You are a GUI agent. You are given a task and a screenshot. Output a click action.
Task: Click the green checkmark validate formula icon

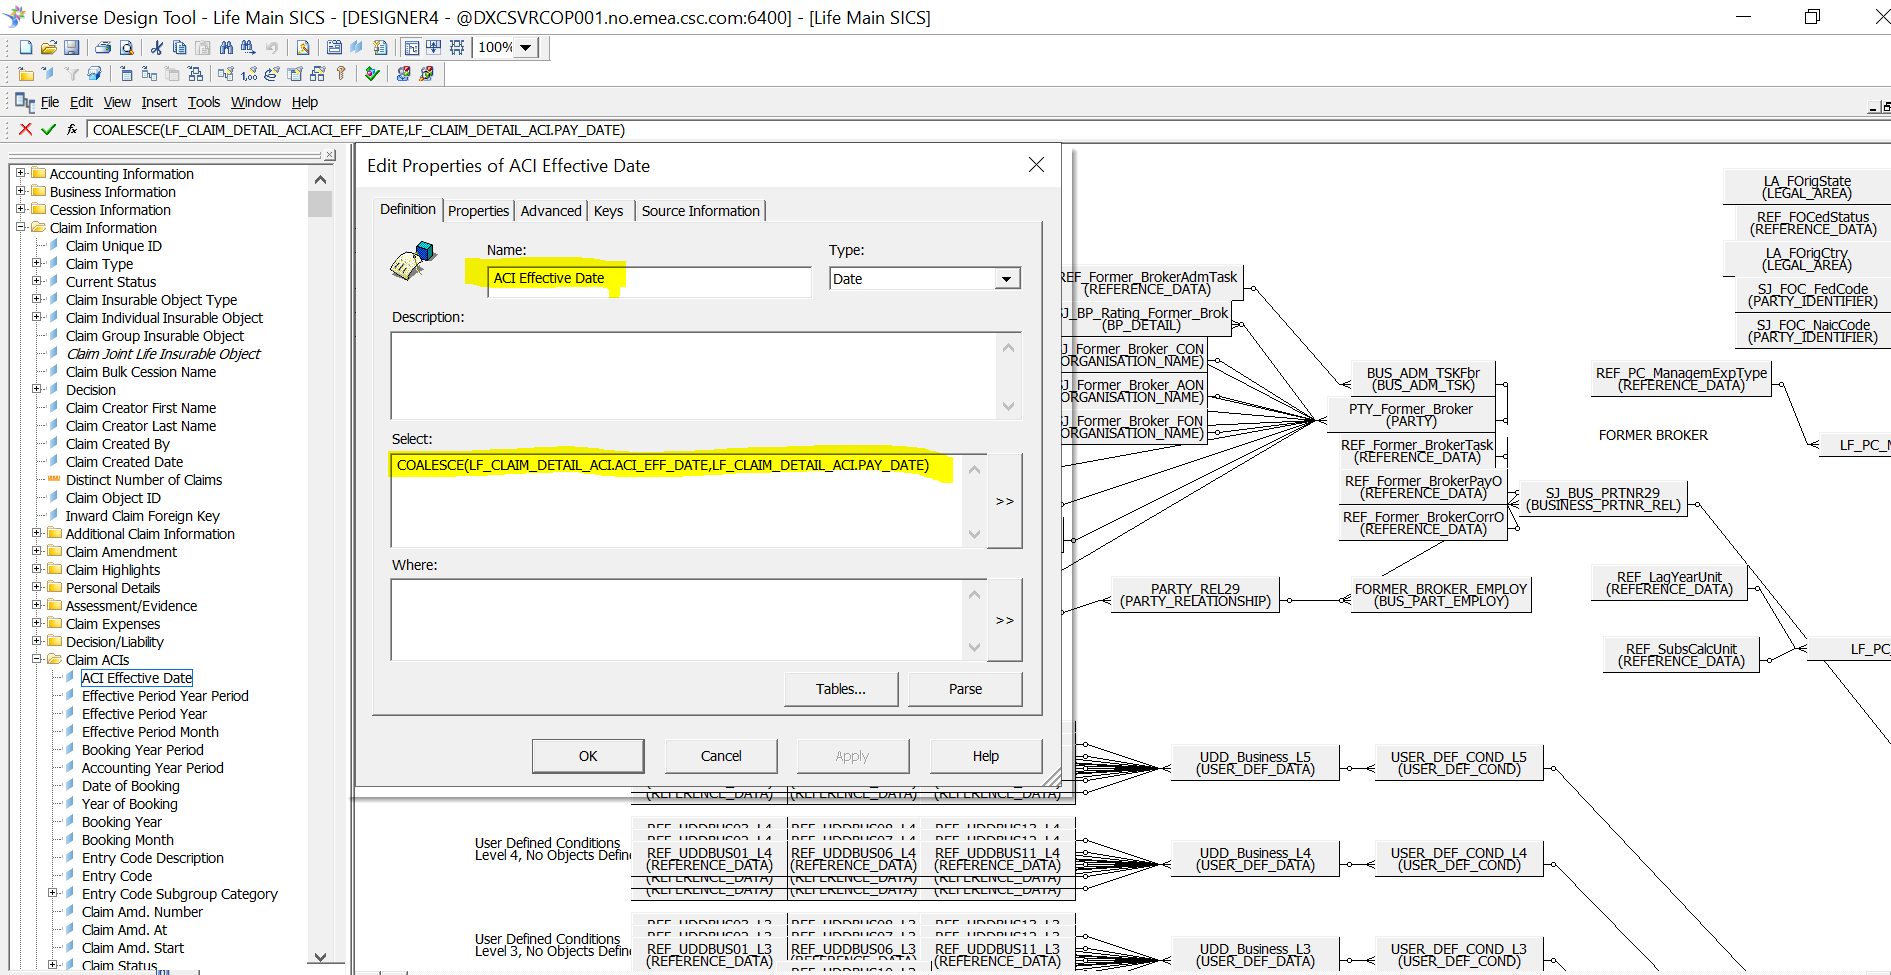click(x=48, y=129)
